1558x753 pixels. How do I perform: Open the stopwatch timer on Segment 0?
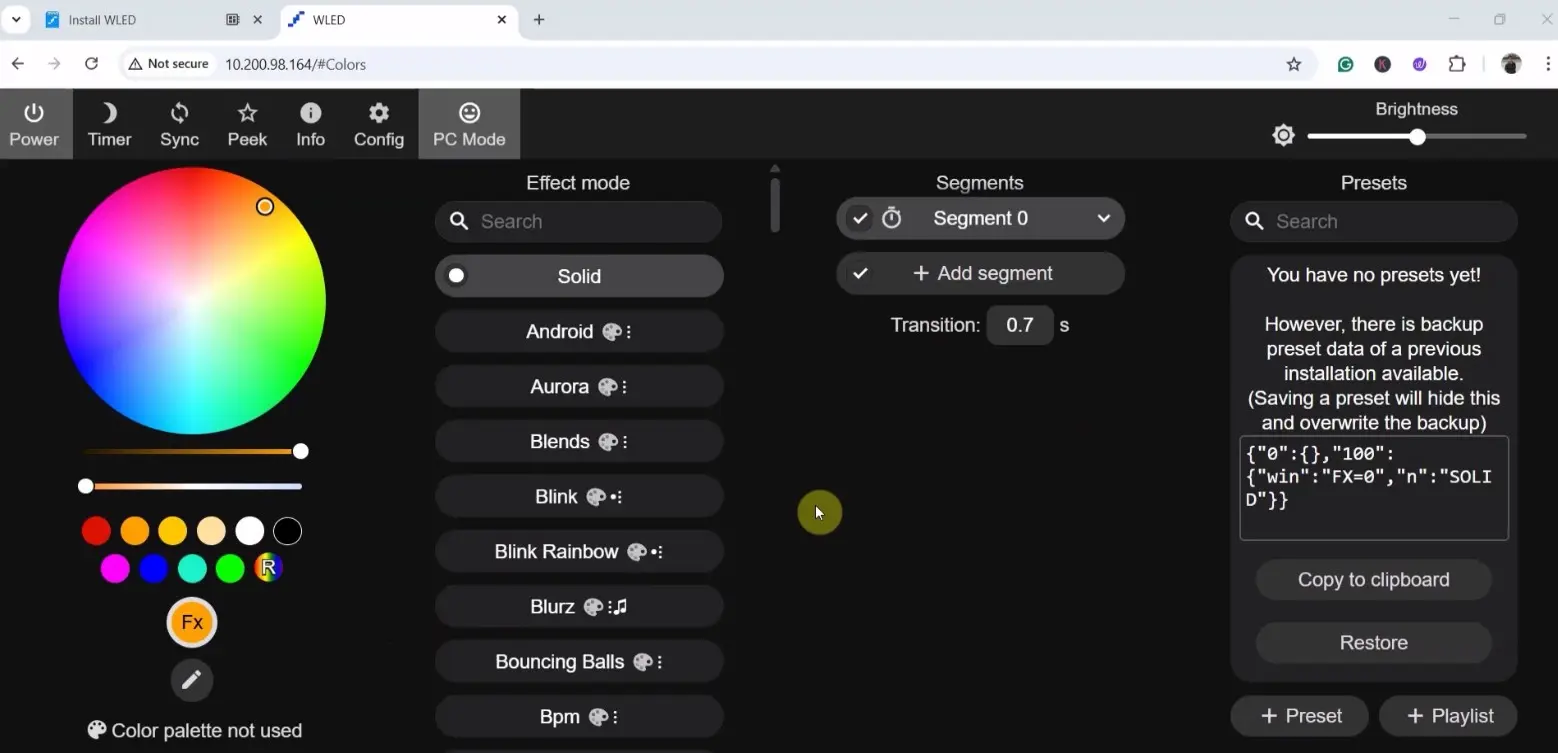pyautogui.click(x=891, y=218)
